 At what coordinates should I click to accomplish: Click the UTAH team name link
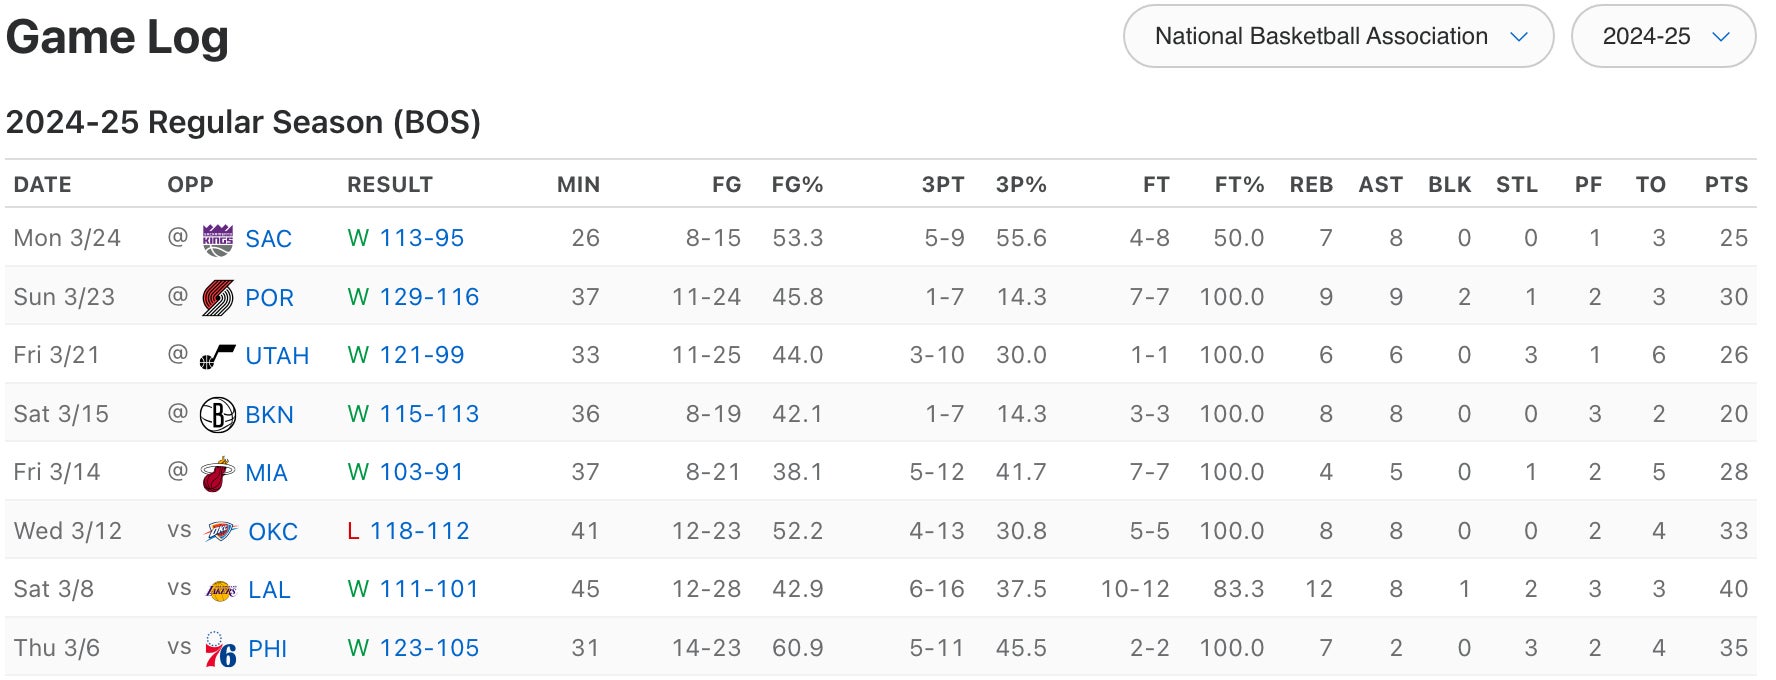coord(277,356)
